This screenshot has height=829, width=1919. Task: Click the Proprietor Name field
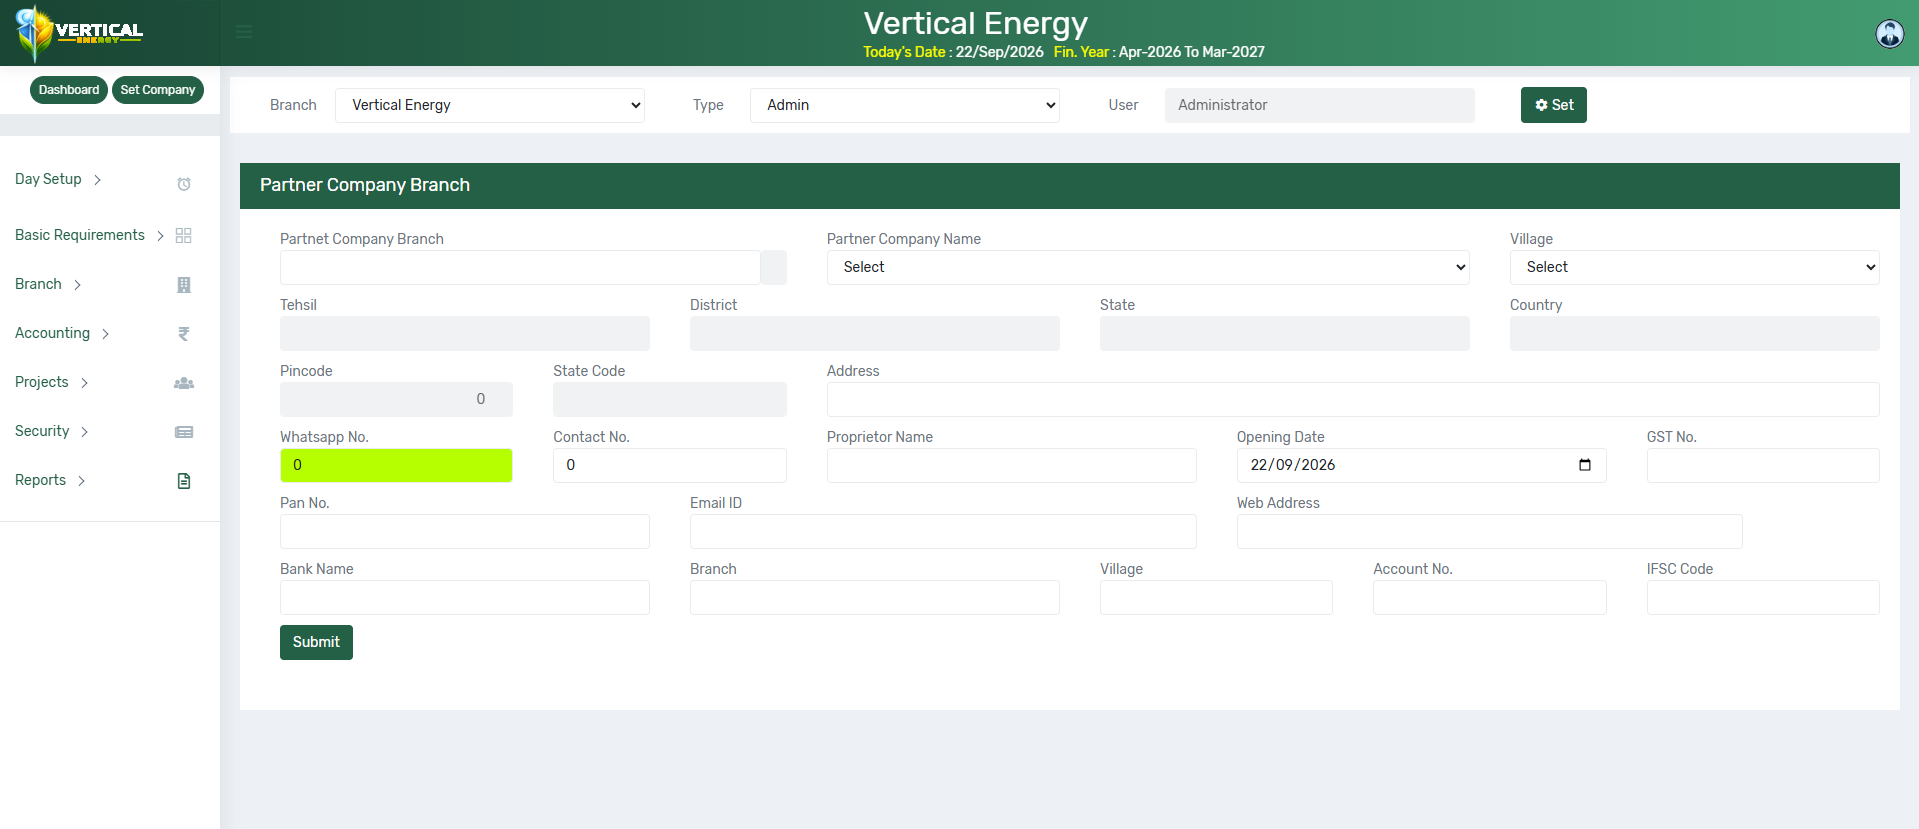pos(1012,465)
